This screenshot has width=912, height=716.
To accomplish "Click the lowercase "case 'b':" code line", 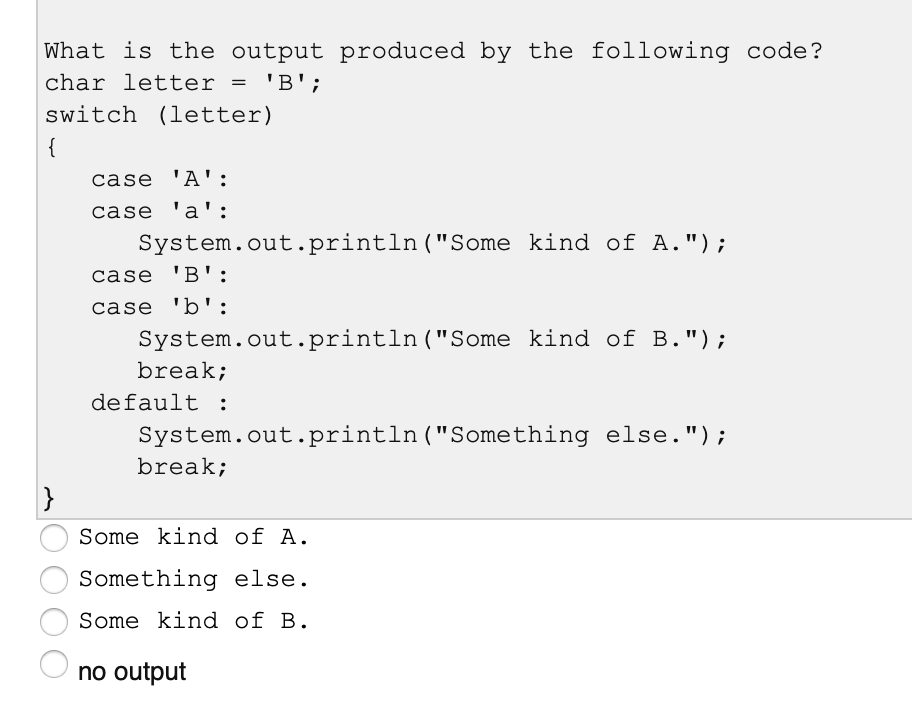I will (160, 307).
